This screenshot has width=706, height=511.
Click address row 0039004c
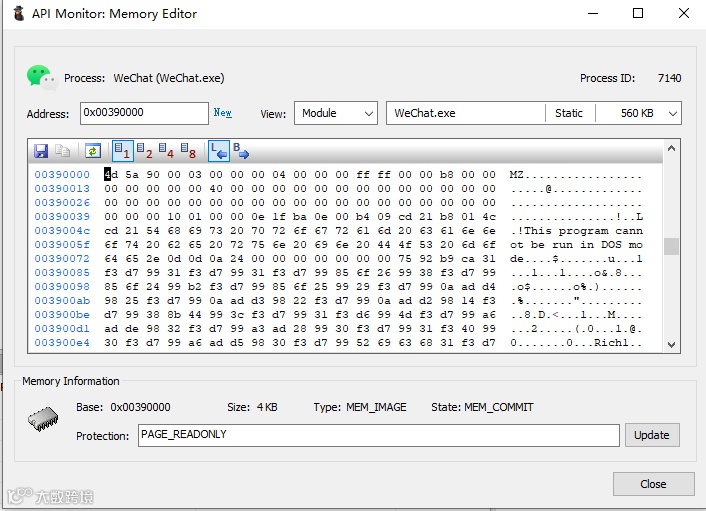click(62, 231)
